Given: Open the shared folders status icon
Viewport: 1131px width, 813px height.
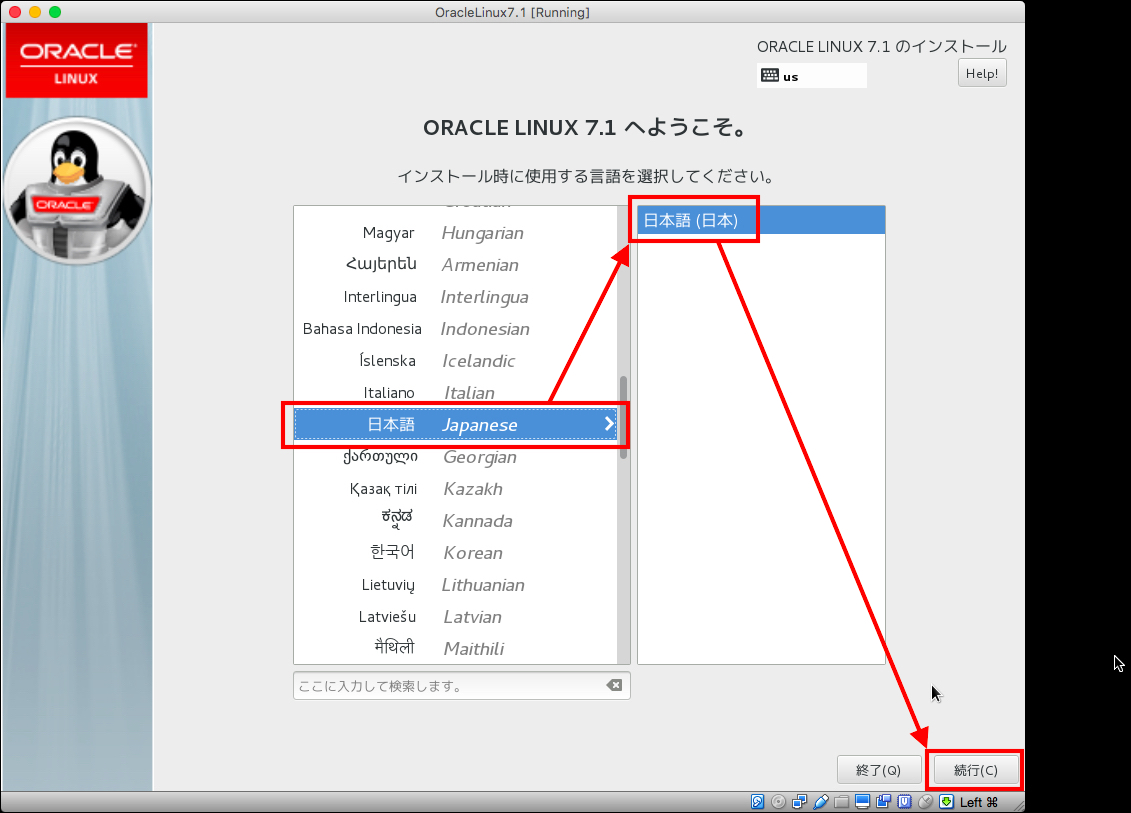Looking at the screenshot, I should (x=842, y=802).
